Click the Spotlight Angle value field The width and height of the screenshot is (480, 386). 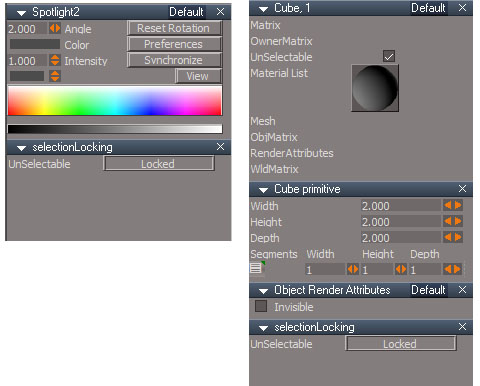(x=27, y=29)
